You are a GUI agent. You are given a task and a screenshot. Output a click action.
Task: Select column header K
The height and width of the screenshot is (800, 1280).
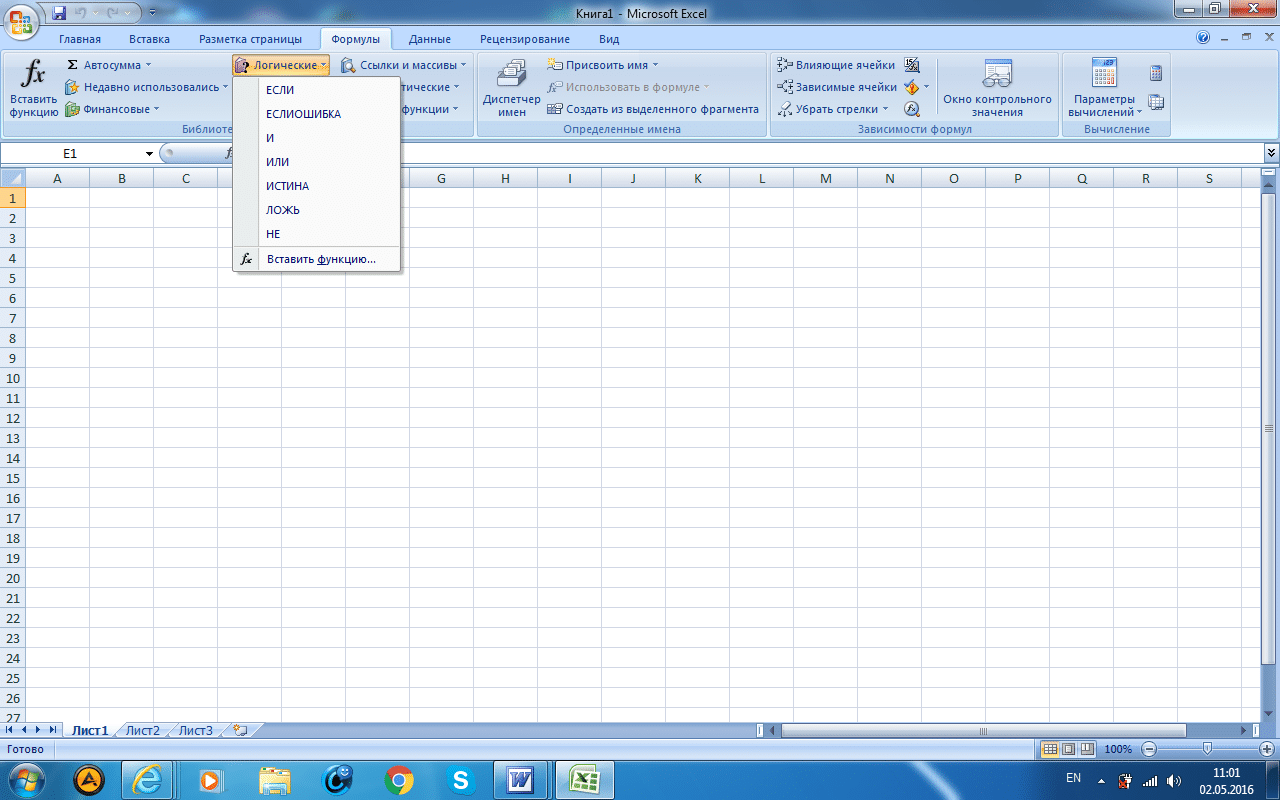point(697,178)
